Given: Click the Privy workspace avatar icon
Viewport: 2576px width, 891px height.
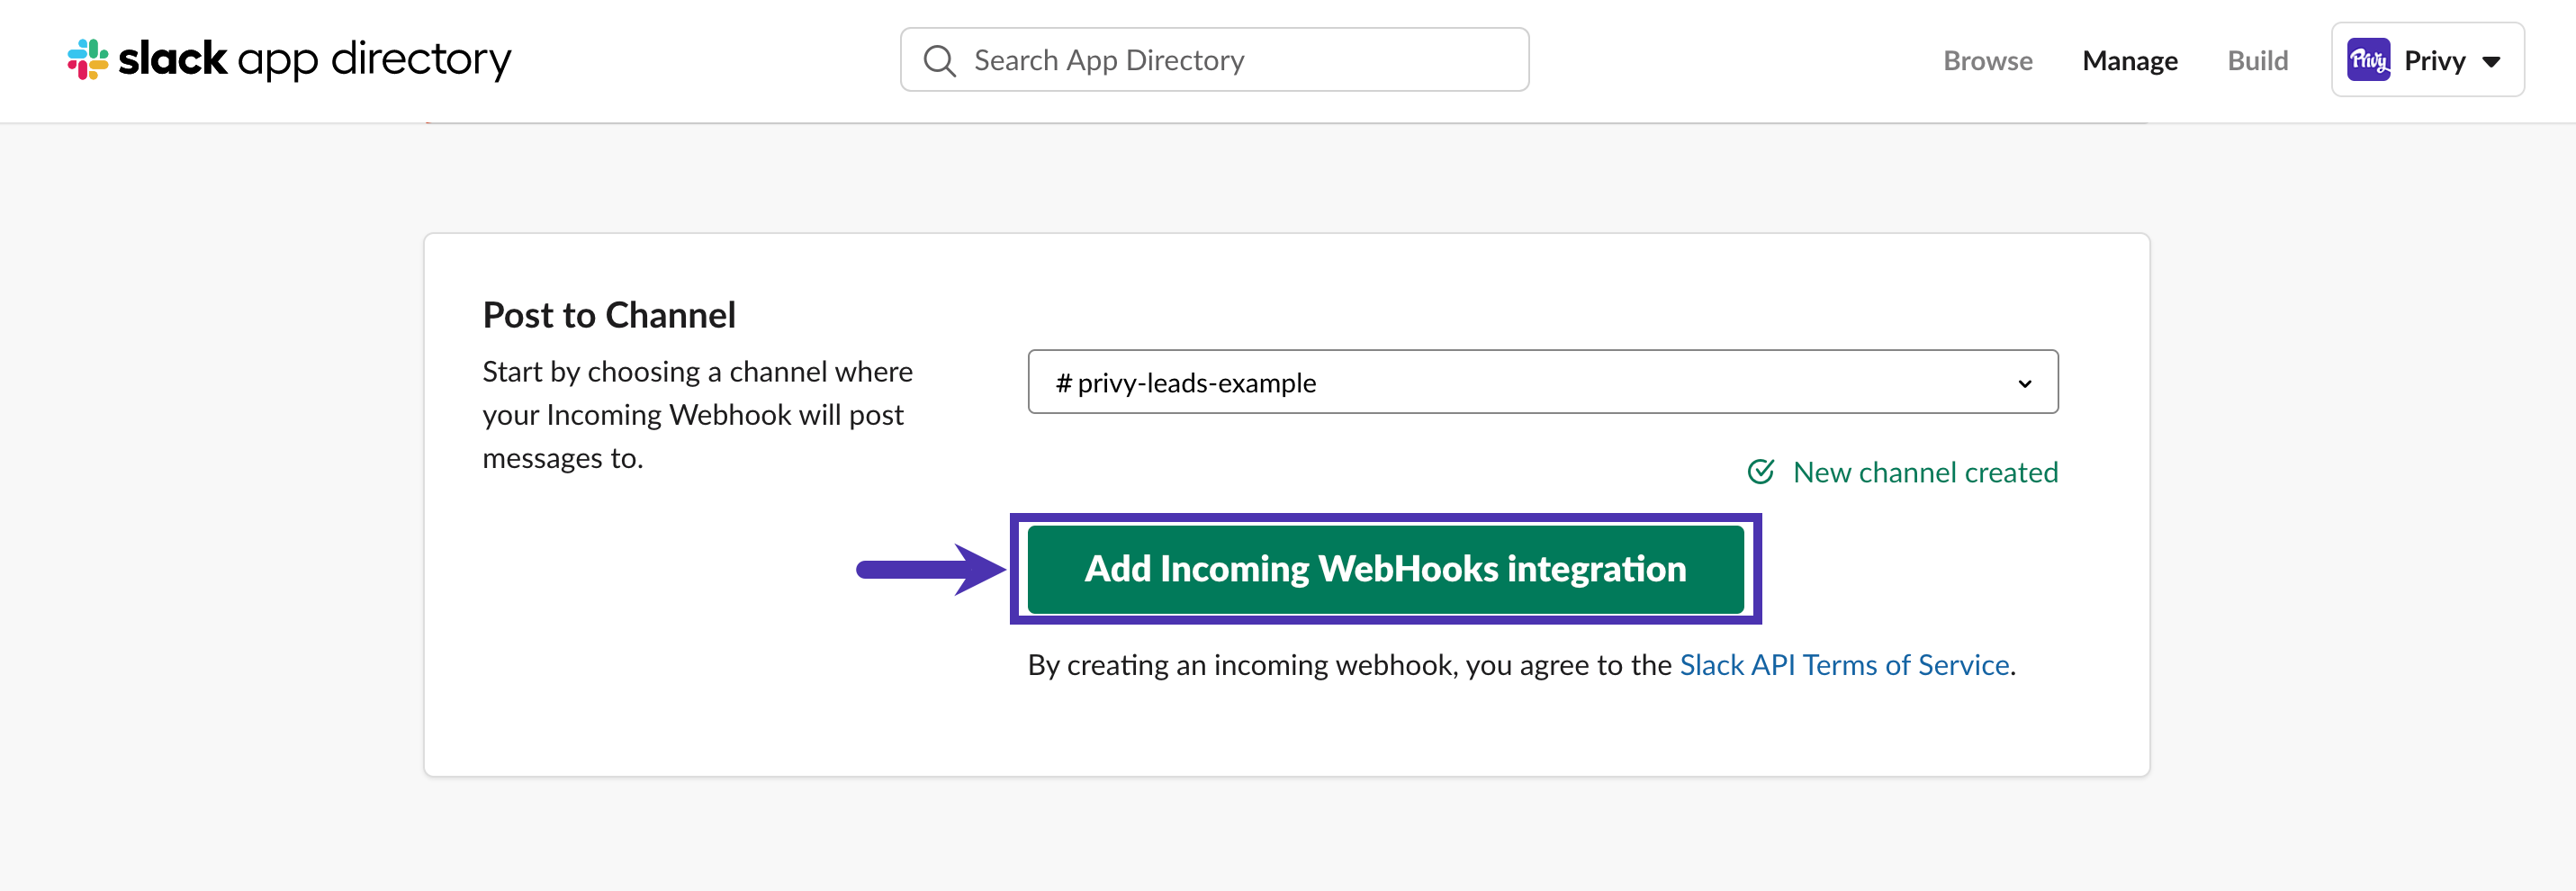Looking at the screenshot, I should coord(2368,60).
